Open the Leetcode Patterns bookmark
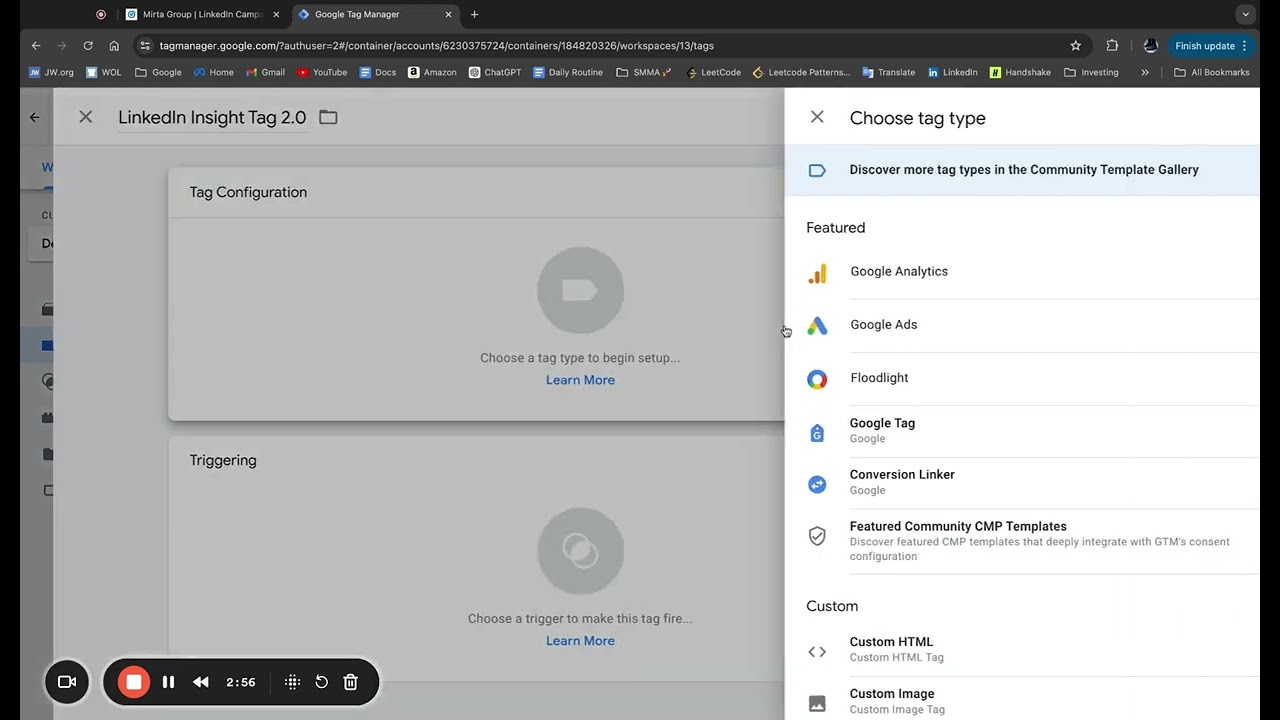The height and width of the screenshot is (720, 1280). click(x=801, y=73)
